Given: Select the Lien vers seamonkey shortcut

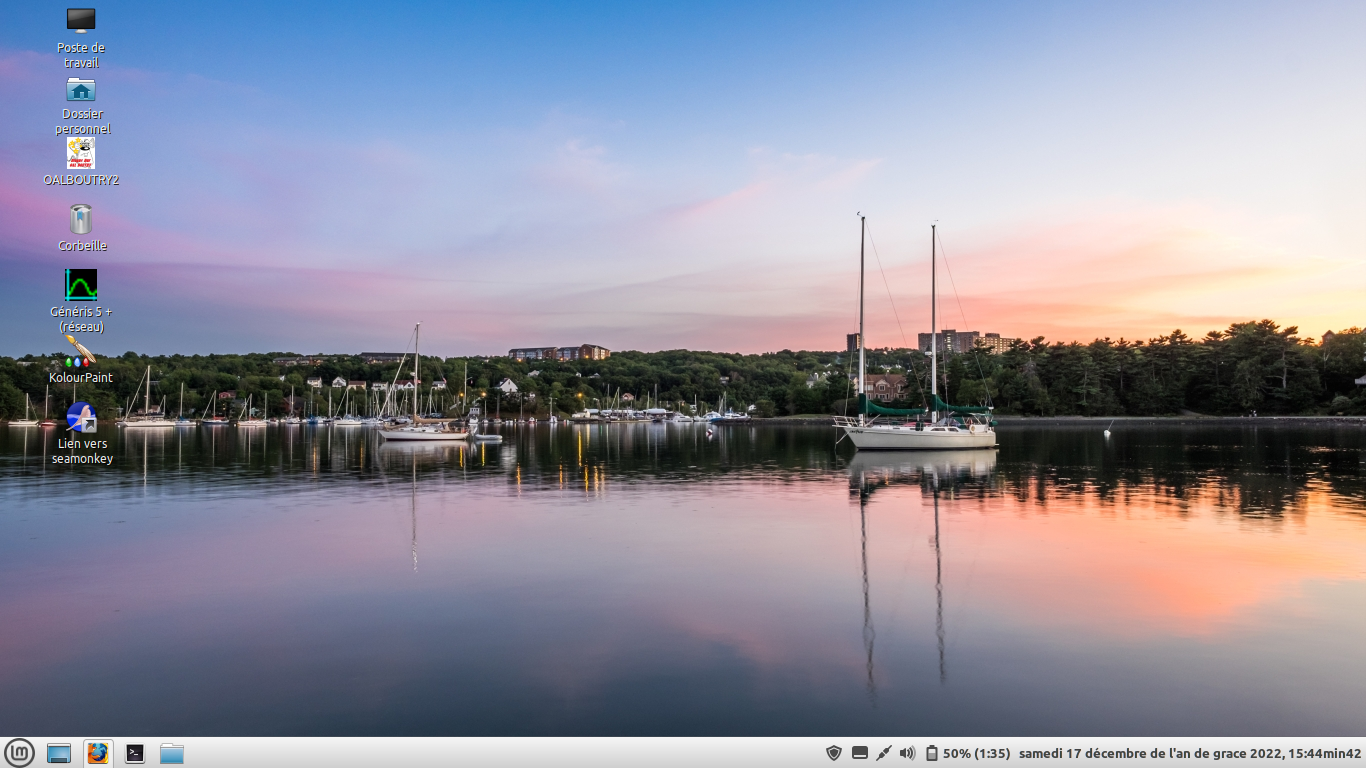Looking at the screenshot, I should click(x=81, y=417).
